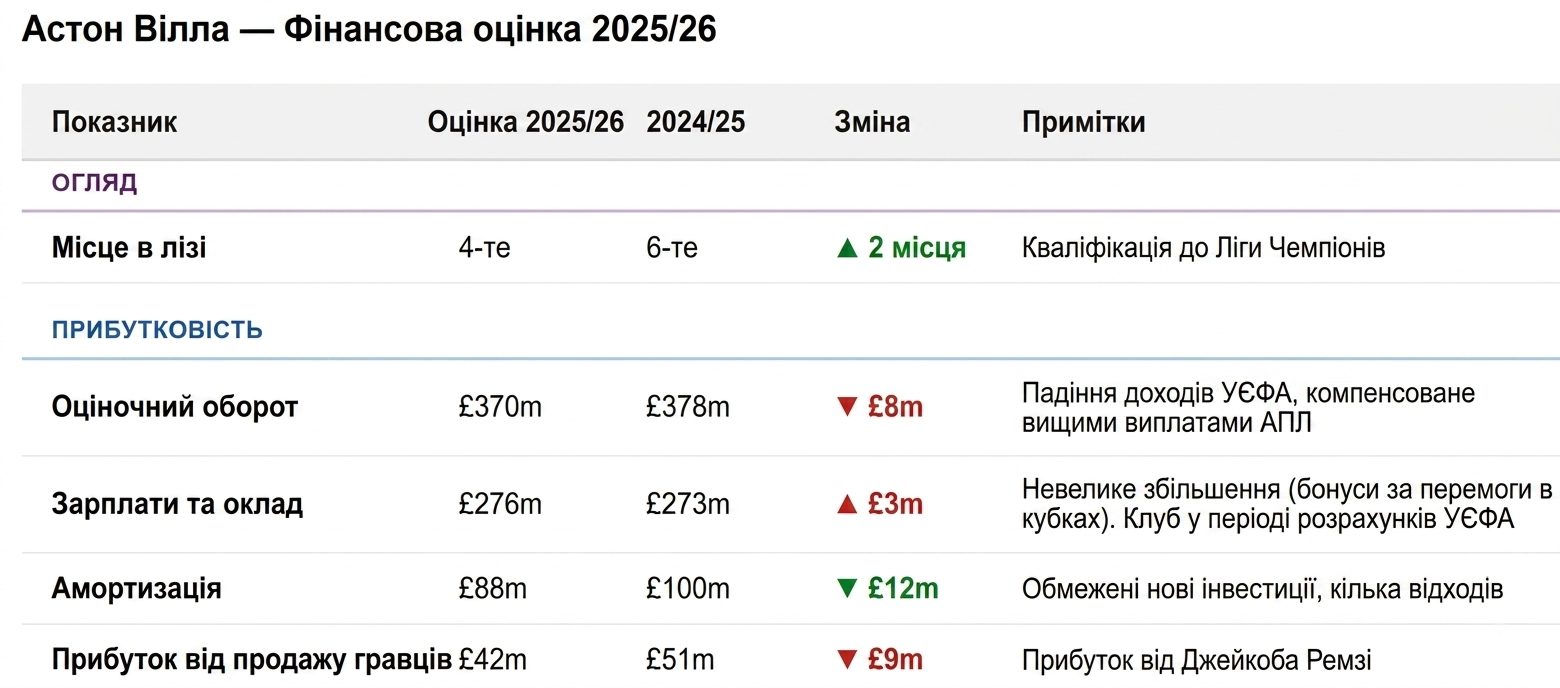Screen dimensions: 1560x688
Task: Click the Примітки column header
Action: [x=1084, y=122]
